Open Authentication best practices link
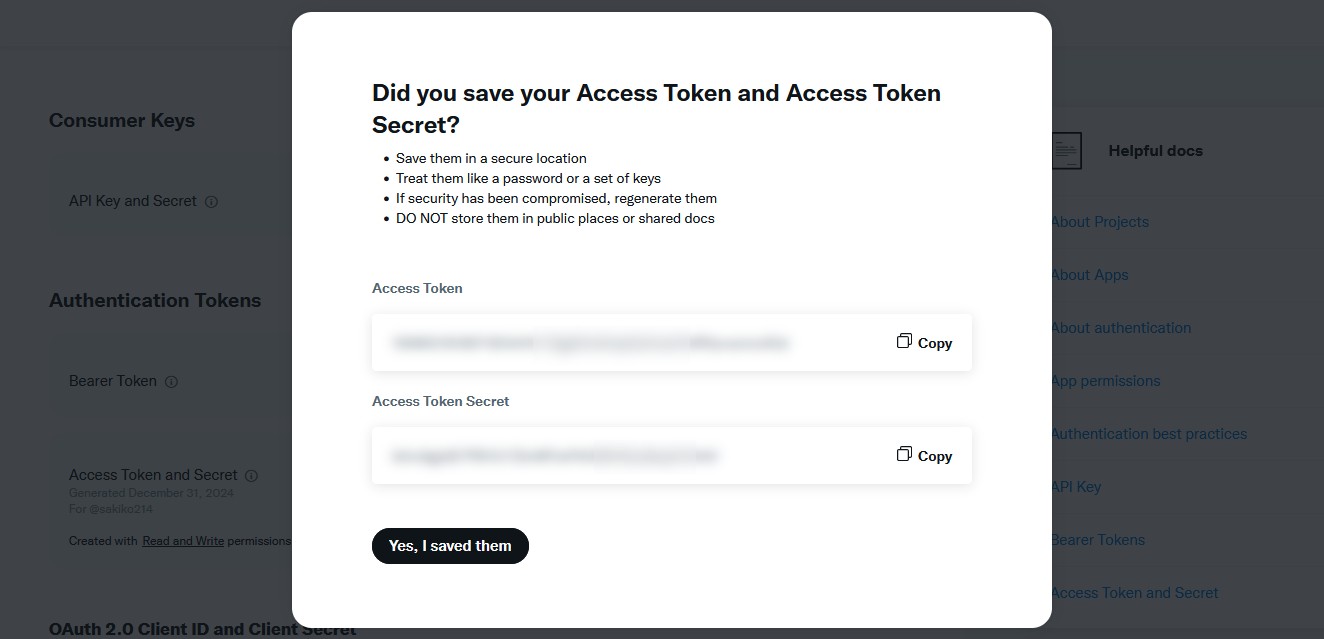Viewport: 1324px width, 639px height. point(1149,434)
